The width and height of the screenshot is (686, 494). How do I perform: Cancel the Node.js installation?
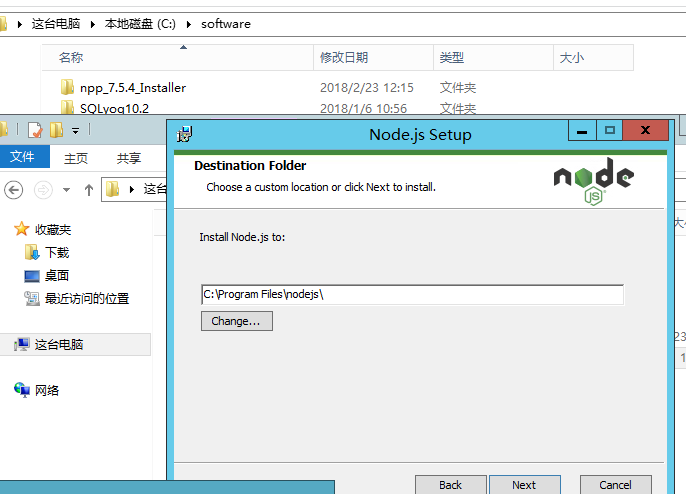tap(616, 484)
